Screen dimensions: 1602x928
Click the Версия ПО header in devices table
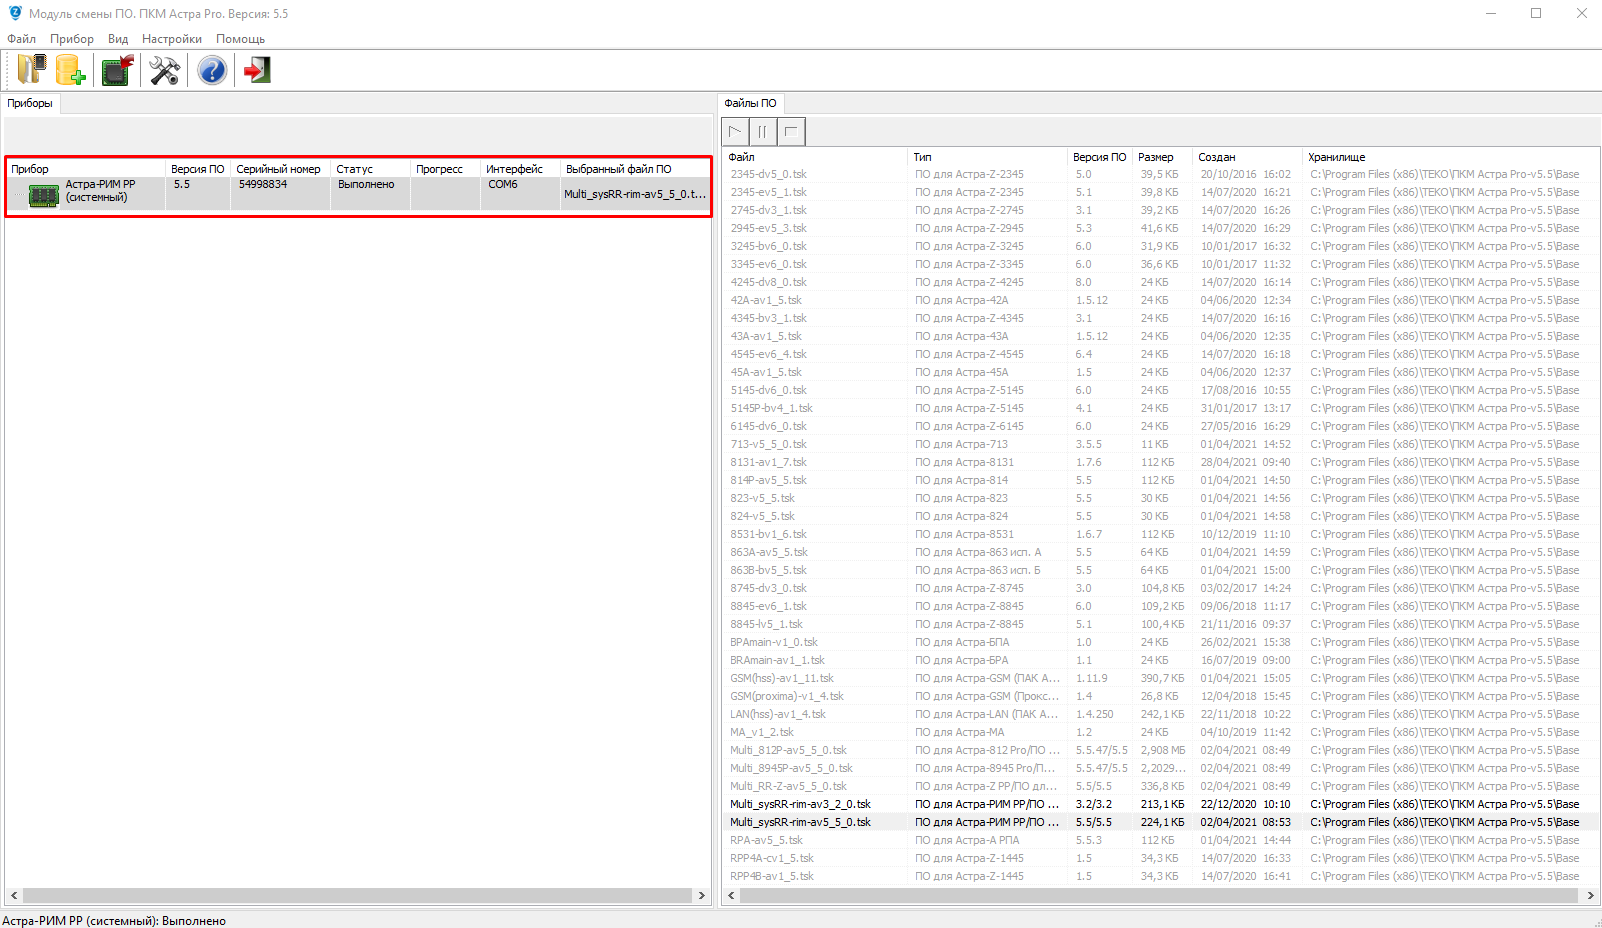(x=198, y=169)
